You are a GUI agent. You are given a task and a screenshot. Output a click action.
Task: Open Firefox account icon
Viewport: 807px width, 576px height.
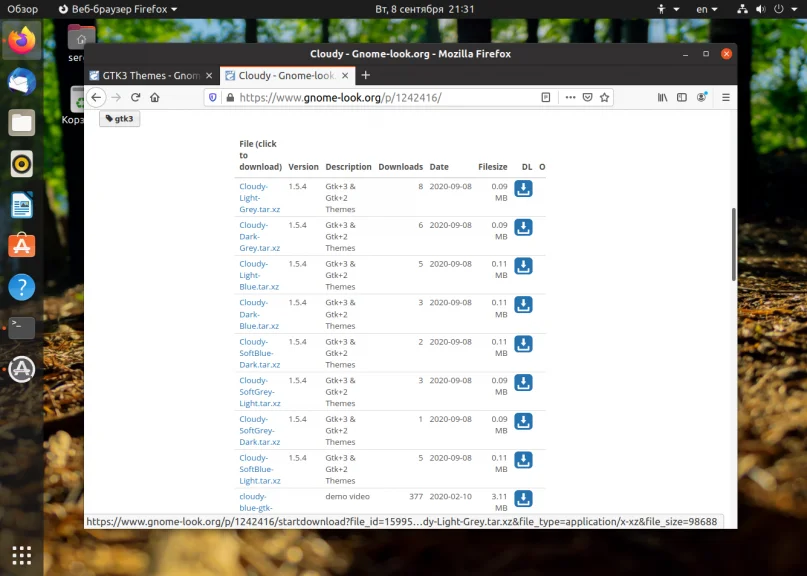click(701, 97)
